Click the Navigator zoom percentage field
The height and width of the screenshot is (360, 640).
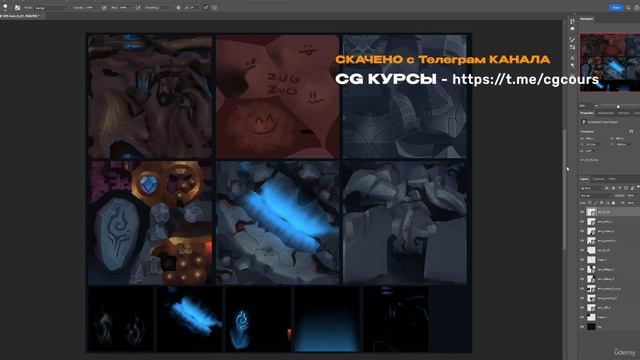(x=584, y=106)
